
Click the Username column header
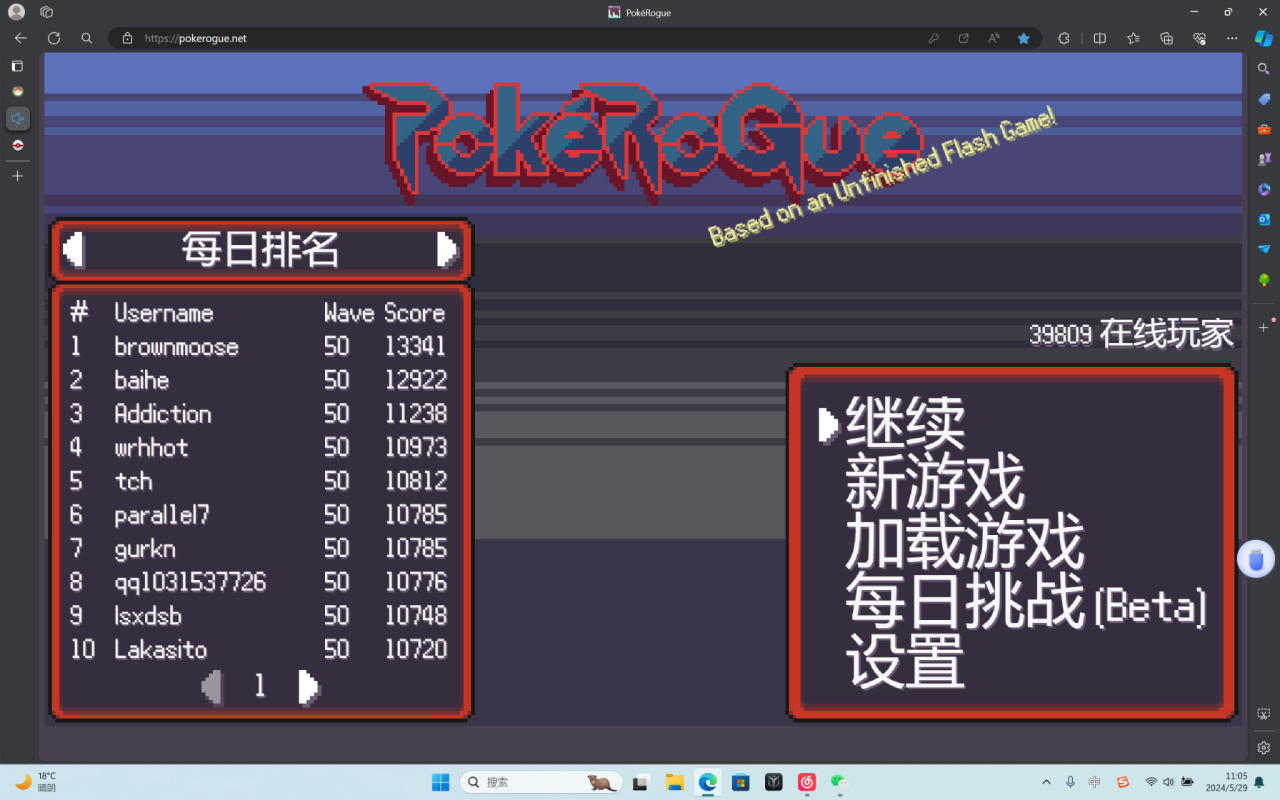[x=164, y=313]
